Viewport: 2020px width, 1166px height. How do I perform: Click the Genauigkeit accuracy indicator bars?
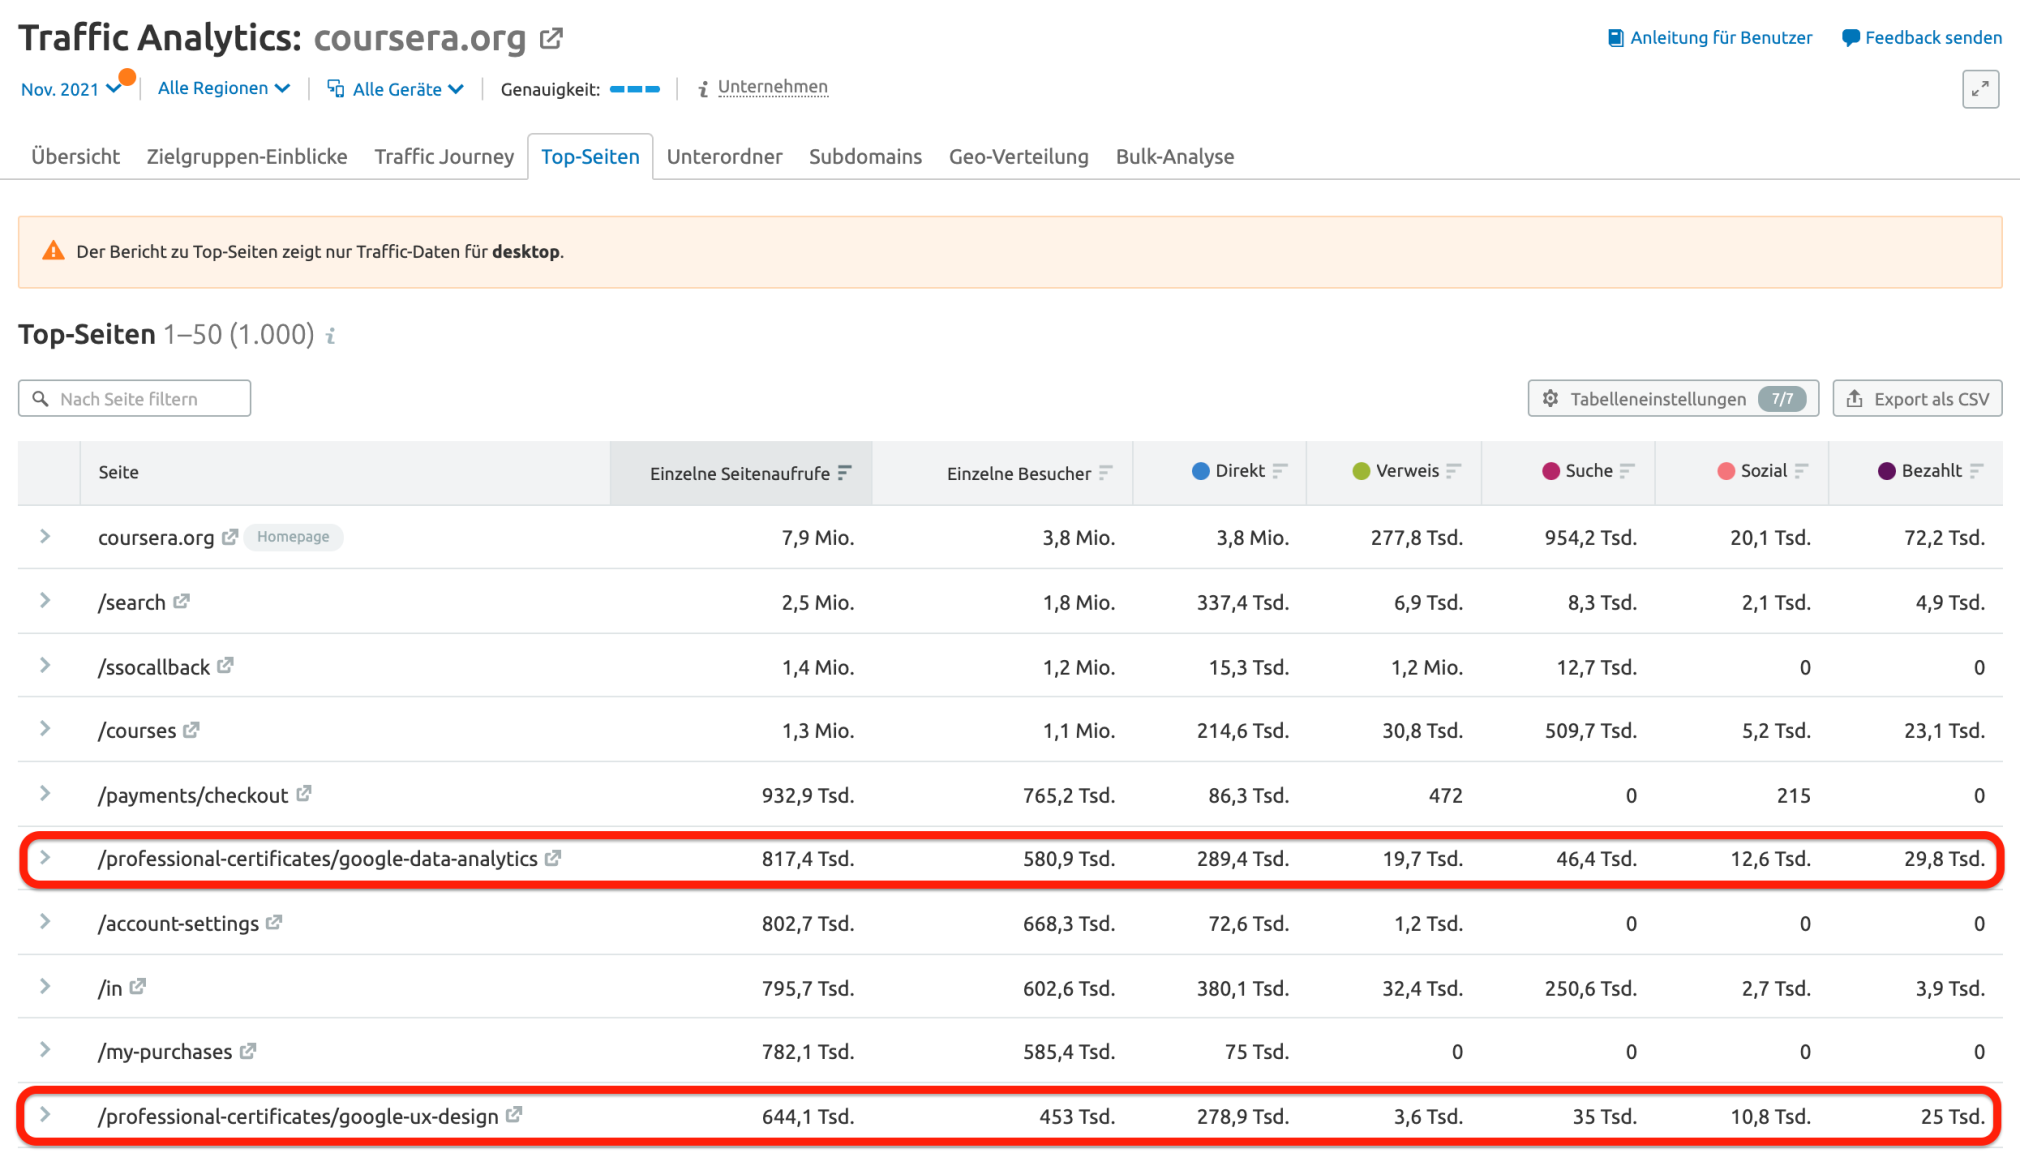pos(634,89)
